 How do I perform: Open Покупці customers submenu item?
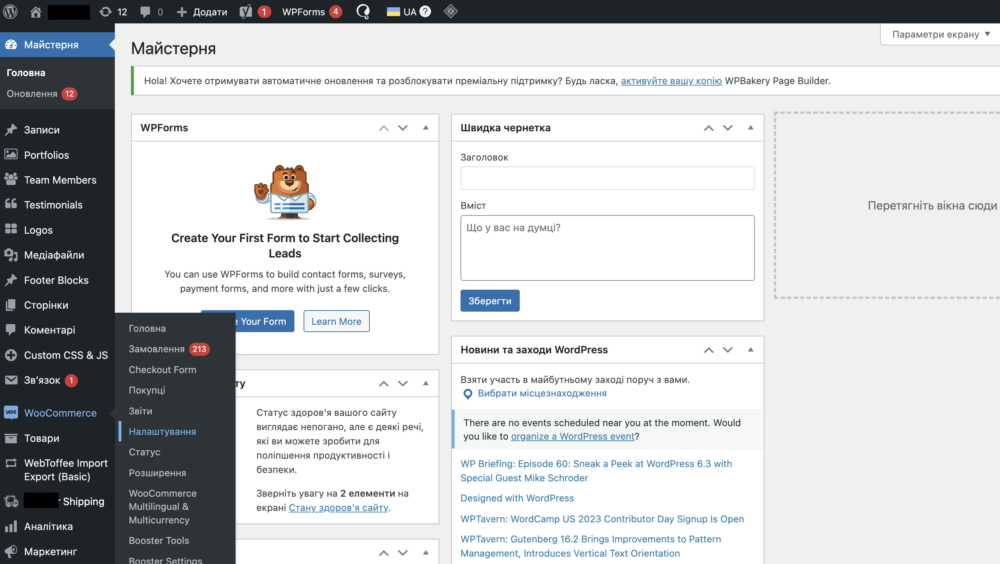147,390
